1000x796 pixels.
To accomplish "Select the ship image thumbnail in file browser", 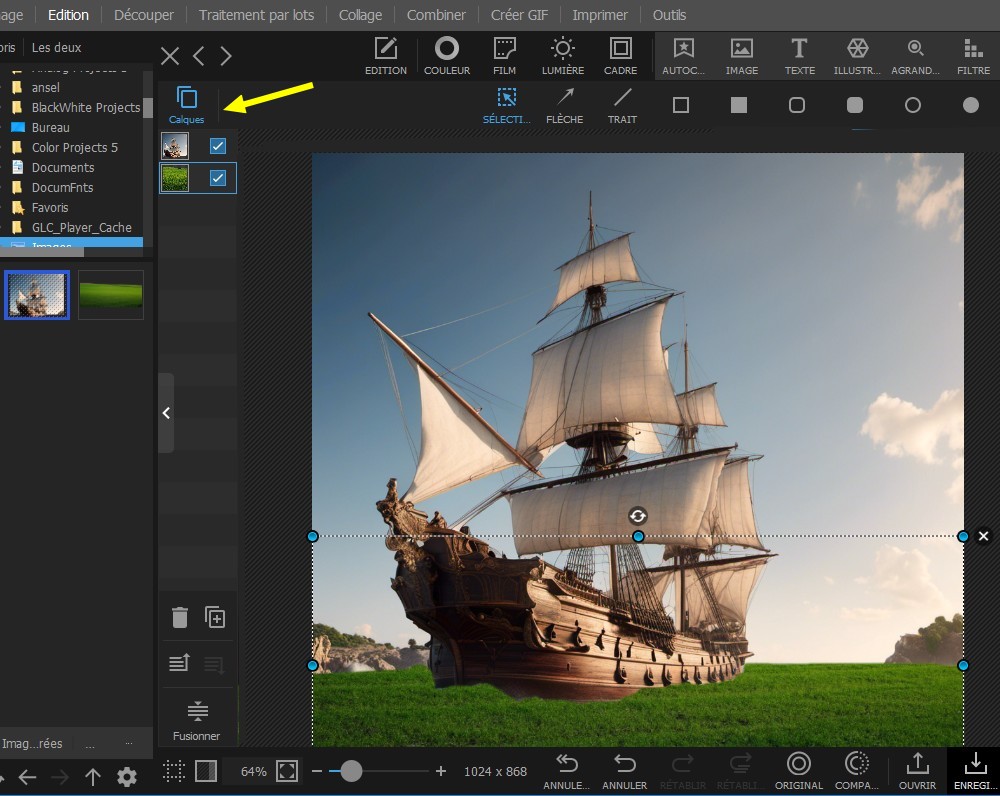I will tap(38, 295).
